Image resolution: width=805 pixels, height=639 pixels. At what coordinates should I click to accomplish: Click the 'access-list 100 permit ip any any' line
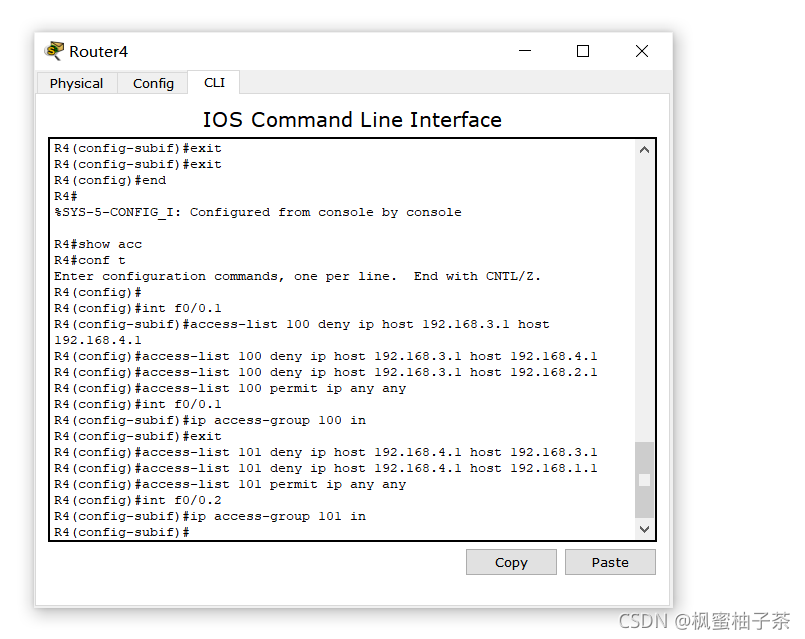click(x=230, y=389)
